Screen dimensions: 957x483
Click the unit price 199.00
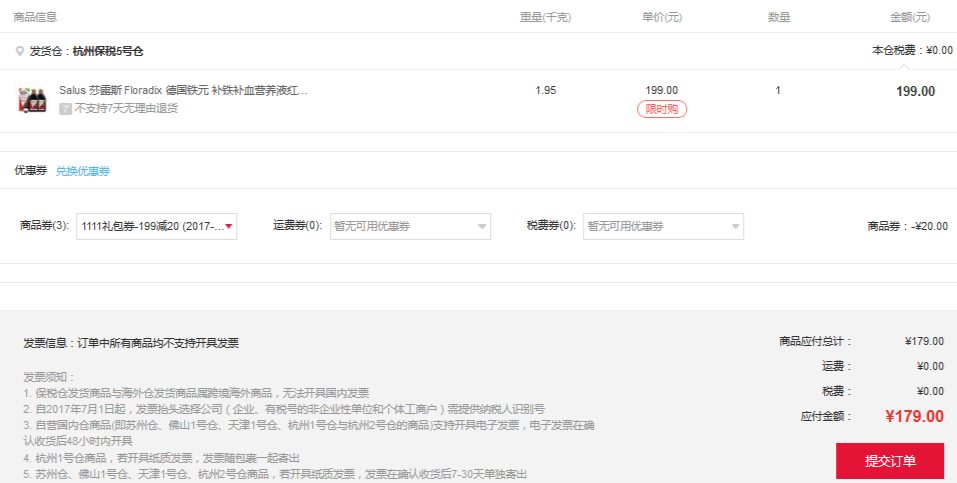click(x=662, y=90)
